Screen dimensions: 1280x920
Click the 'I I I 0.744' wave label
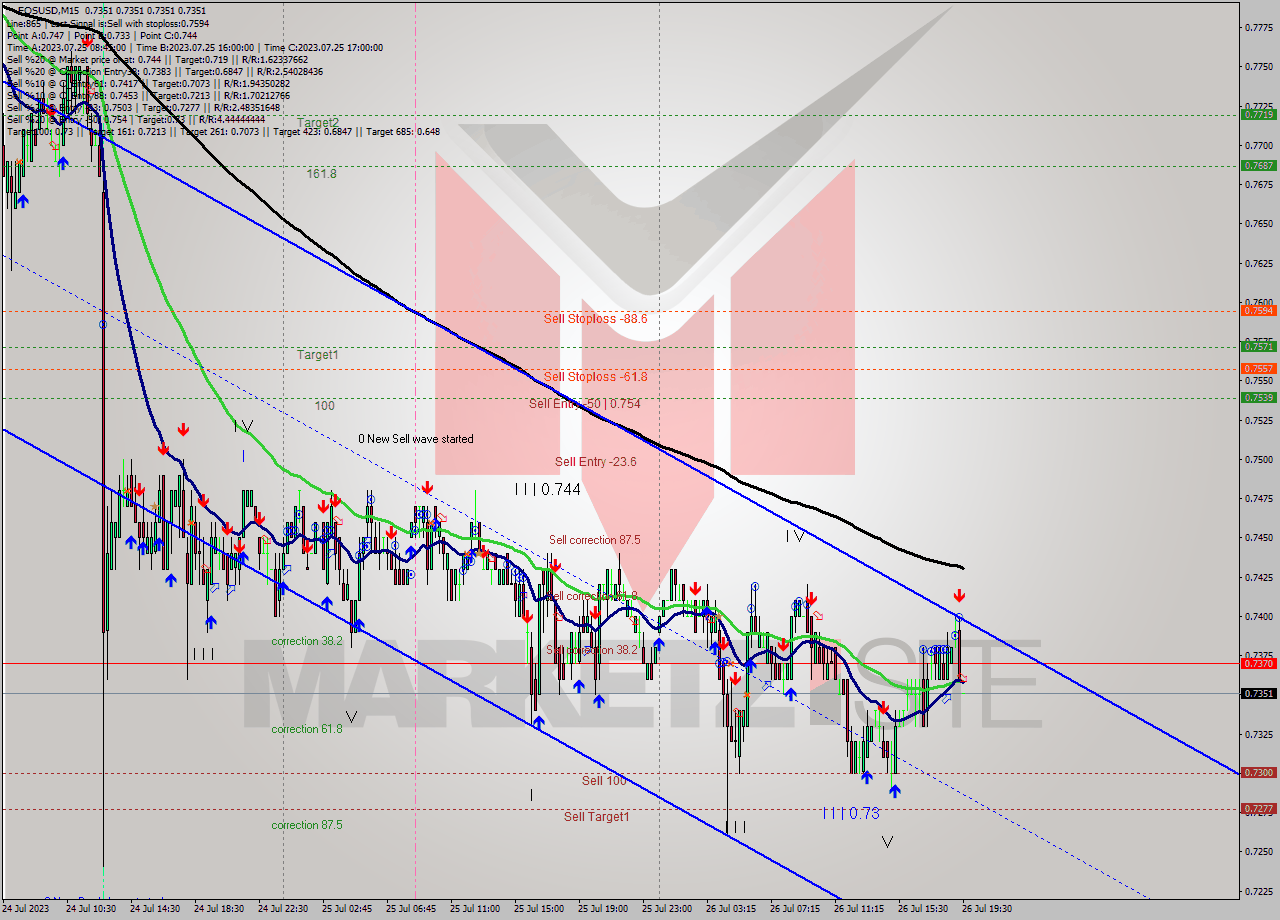click(x=547, y=490)
